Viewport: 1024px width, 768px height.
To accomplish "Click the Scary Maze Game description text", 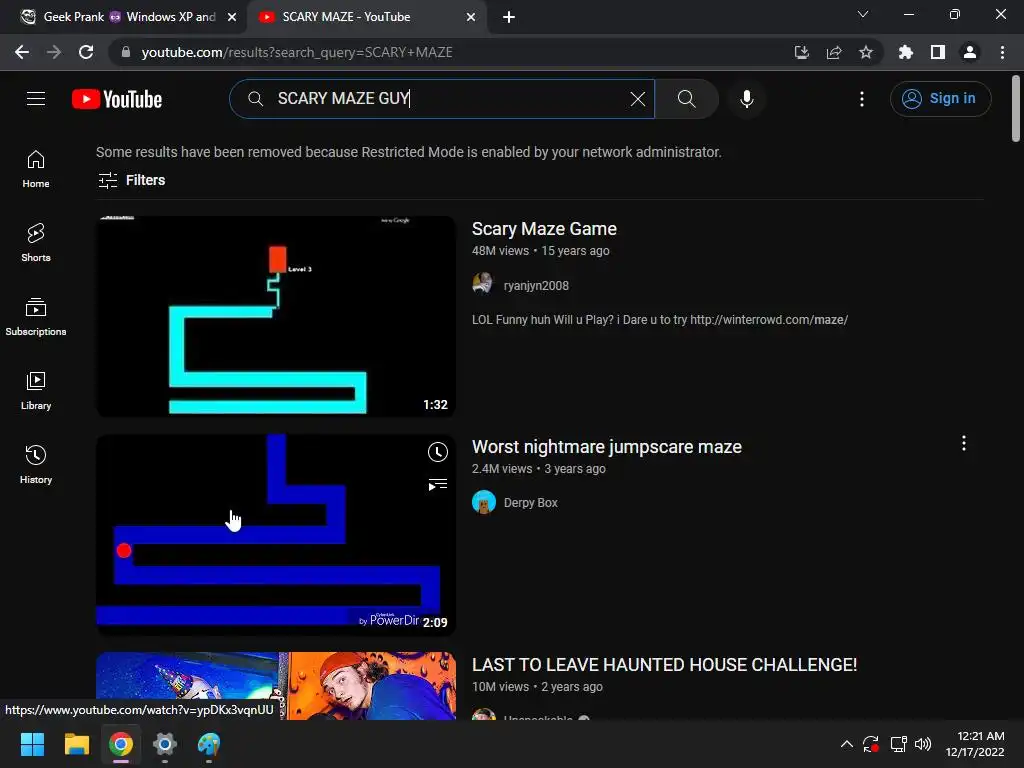I will point(660,320).
